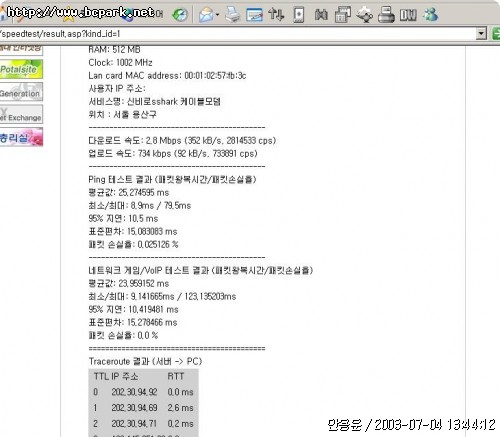Open the Potalsite sidebar banner
500x437 pixels.
[21, 69]
